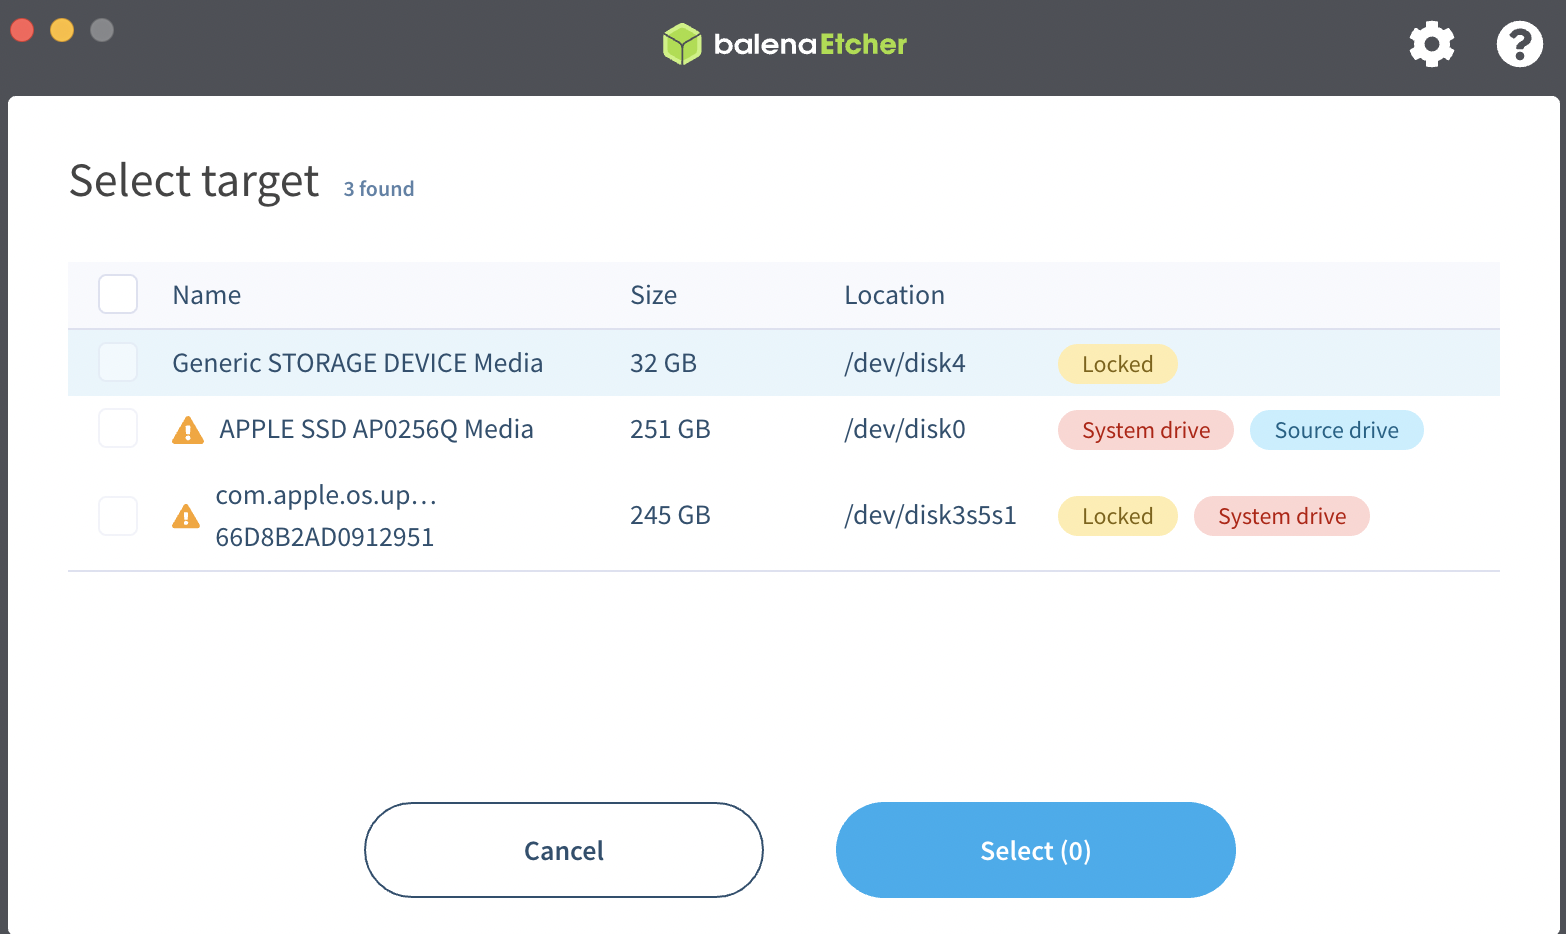Click System drive badge on /dev/disk3s5s1 row
Screen dimensions: 1566x934
[x=1281, y=516]
